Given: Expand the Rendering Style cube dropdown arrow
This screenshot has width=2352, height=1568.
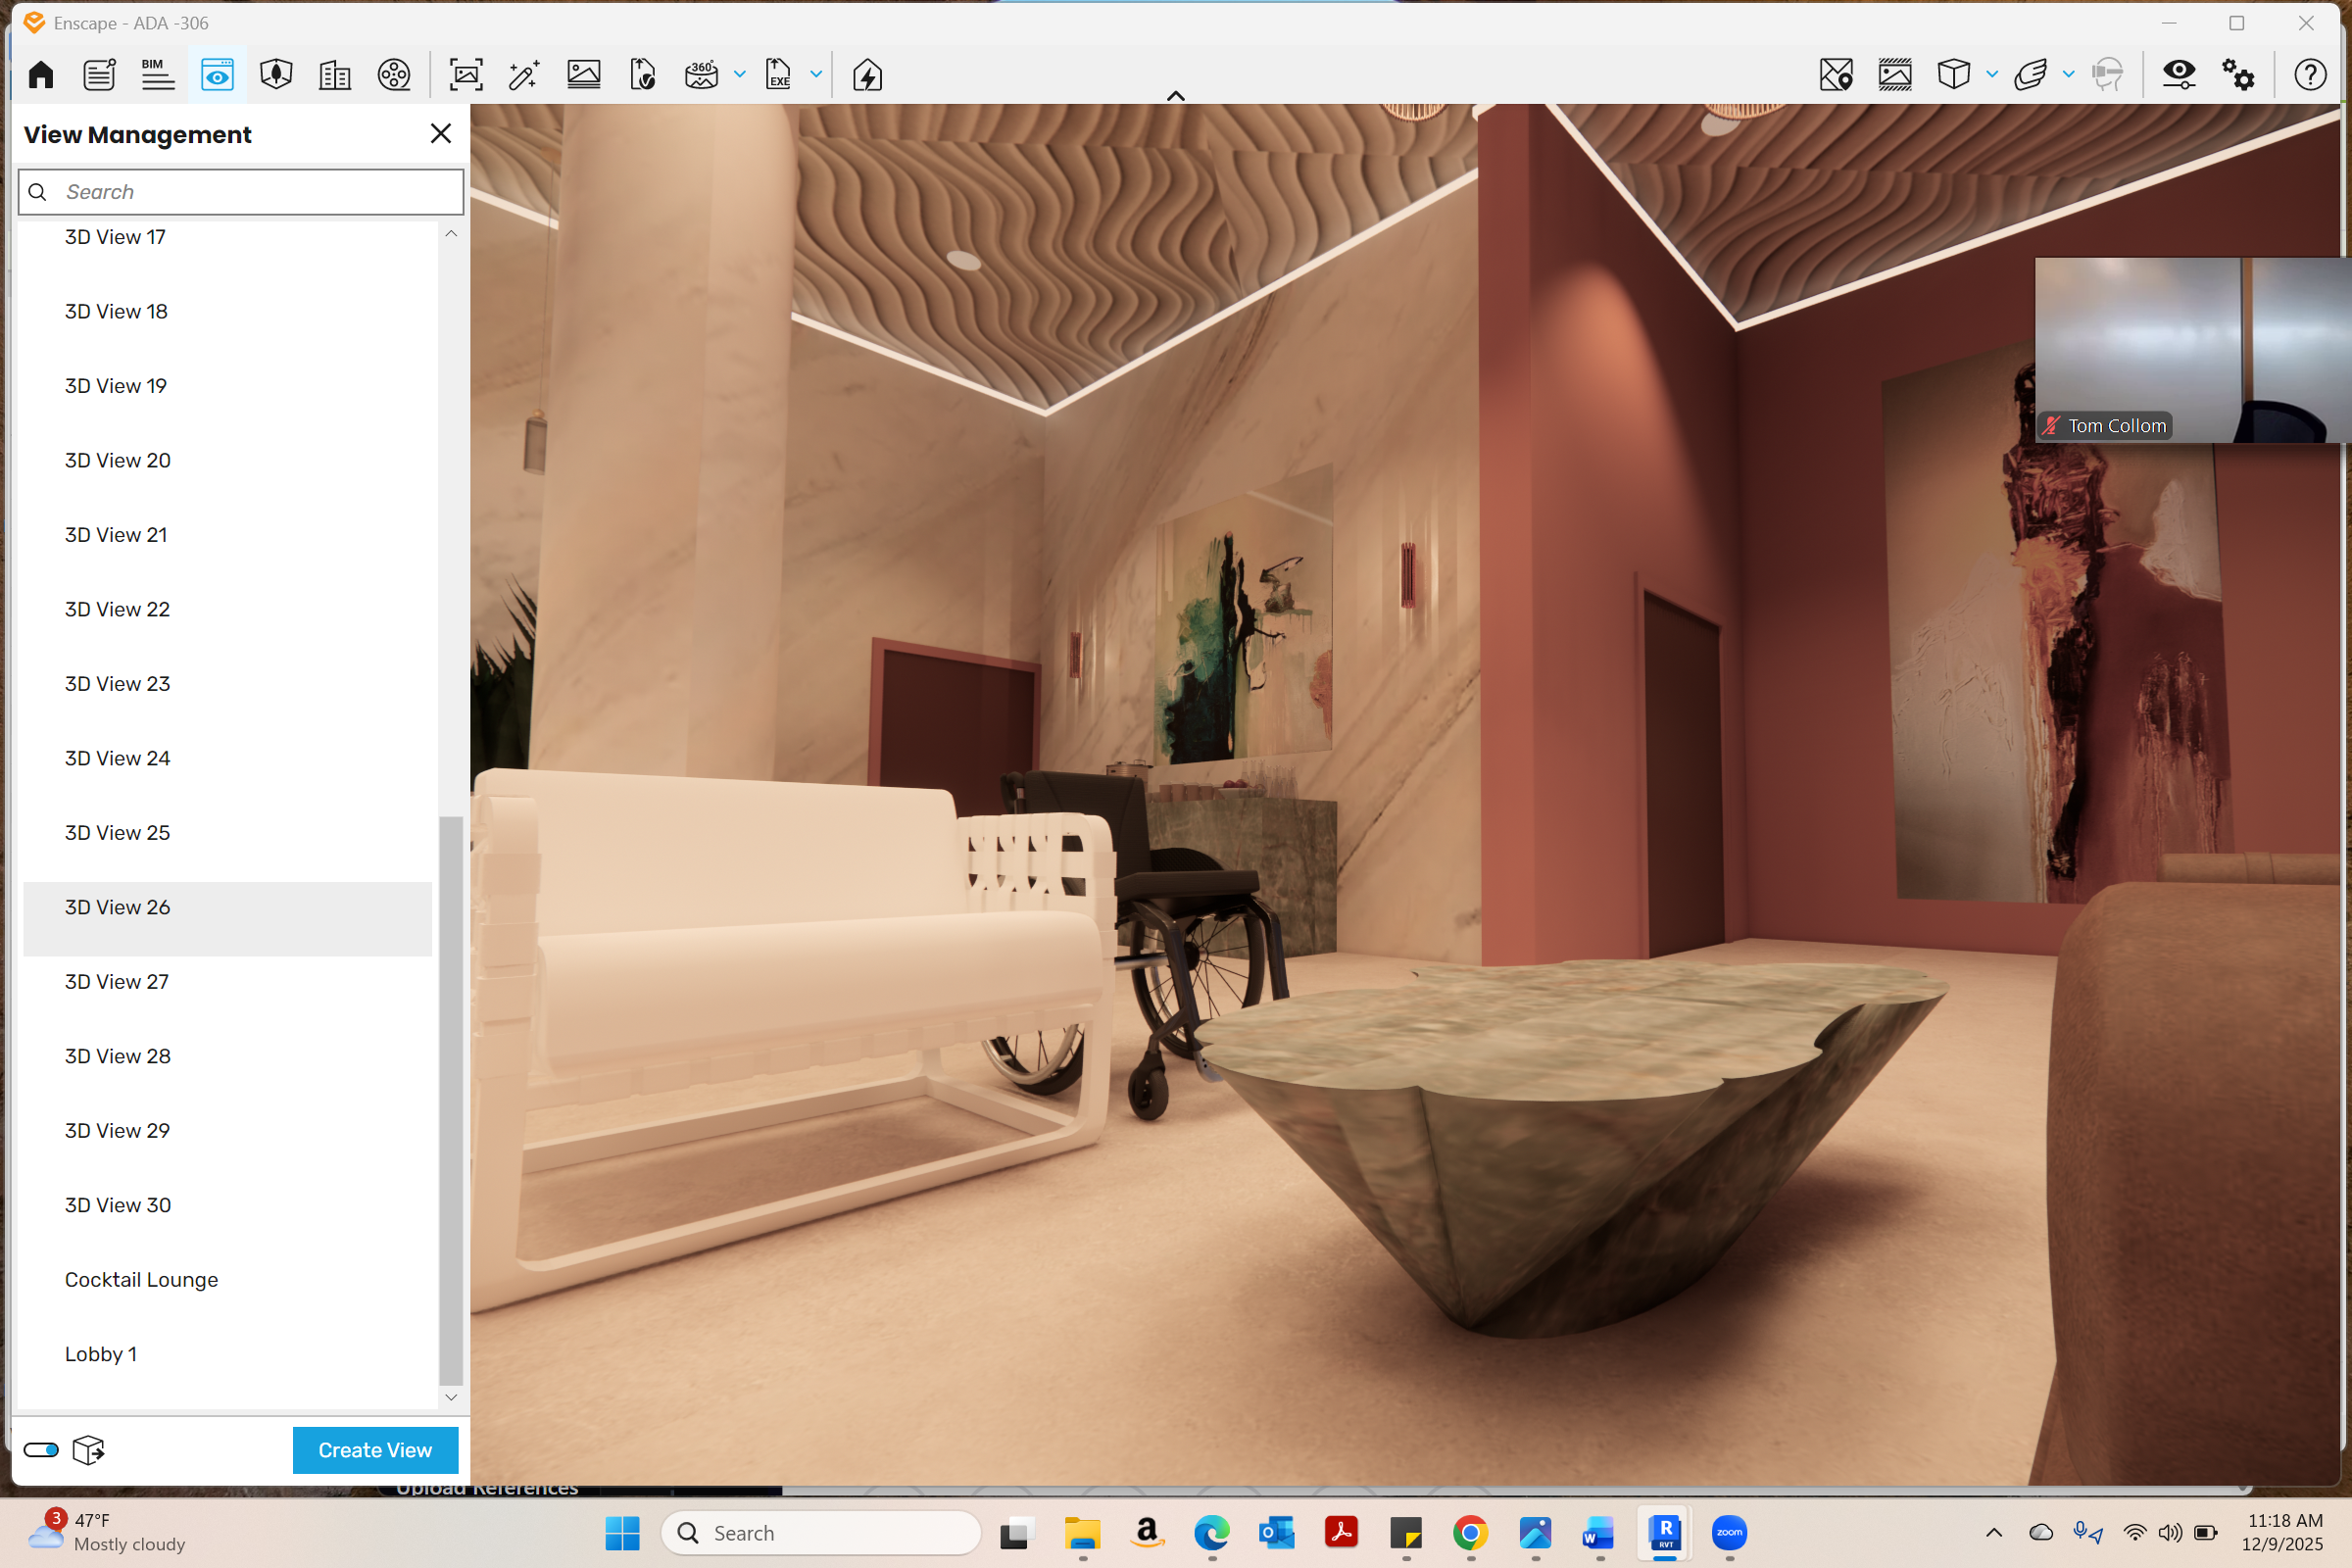Looking at the screenshot, I should [x=1992, y=75].
